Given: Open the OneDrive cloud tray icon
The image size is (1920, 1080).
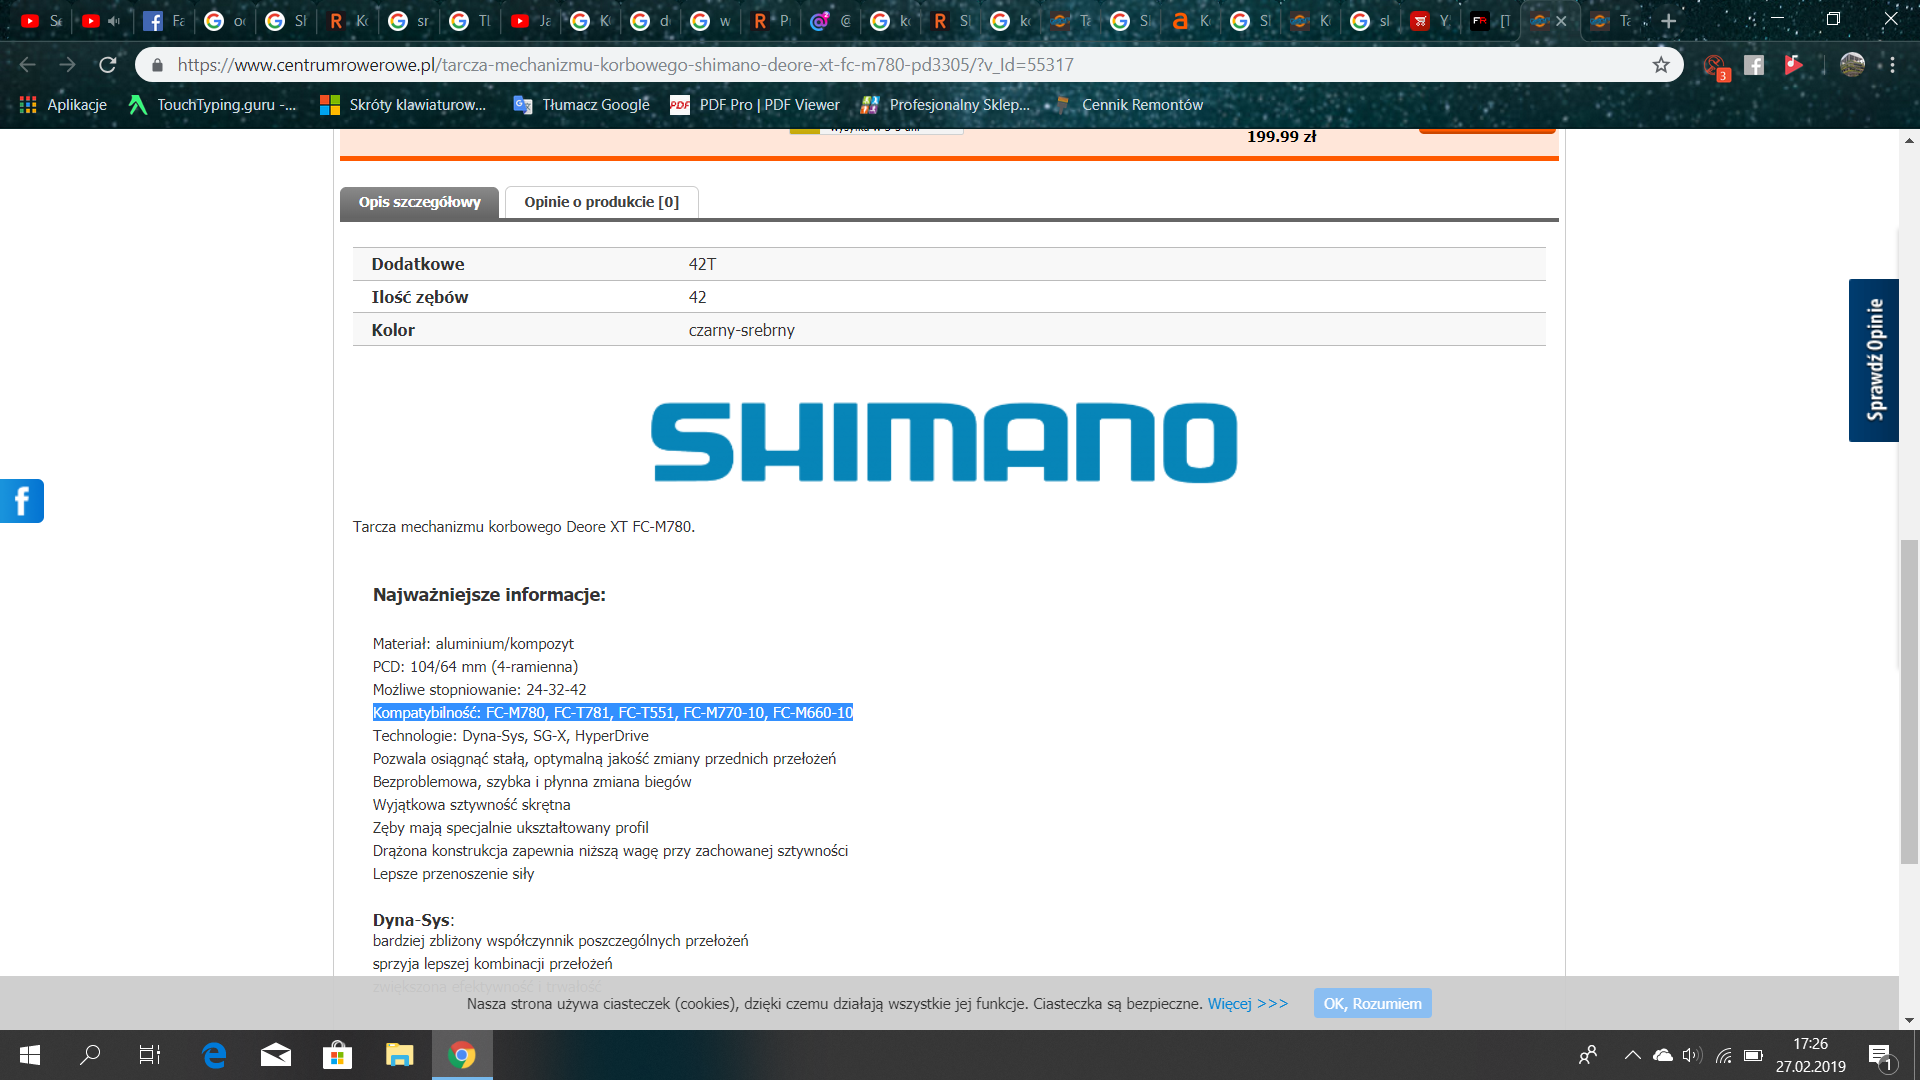Looking at the screenshot, I should (x=1662, y=1055).
